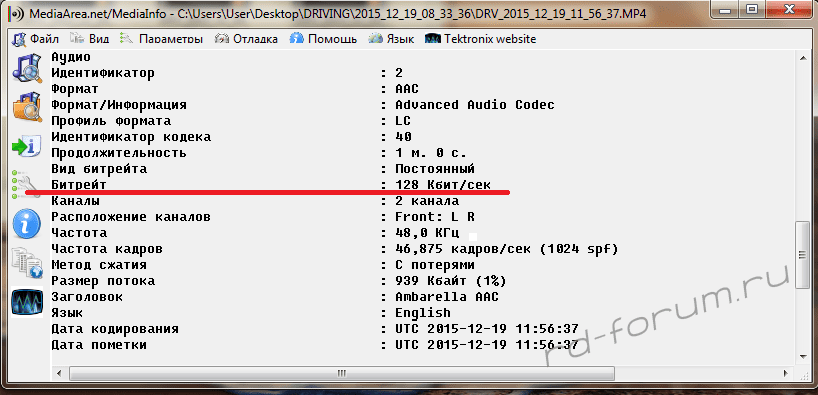Click the documents and globe sidebar icon
The height and width of the screenshot is (395, 818).
26,262
